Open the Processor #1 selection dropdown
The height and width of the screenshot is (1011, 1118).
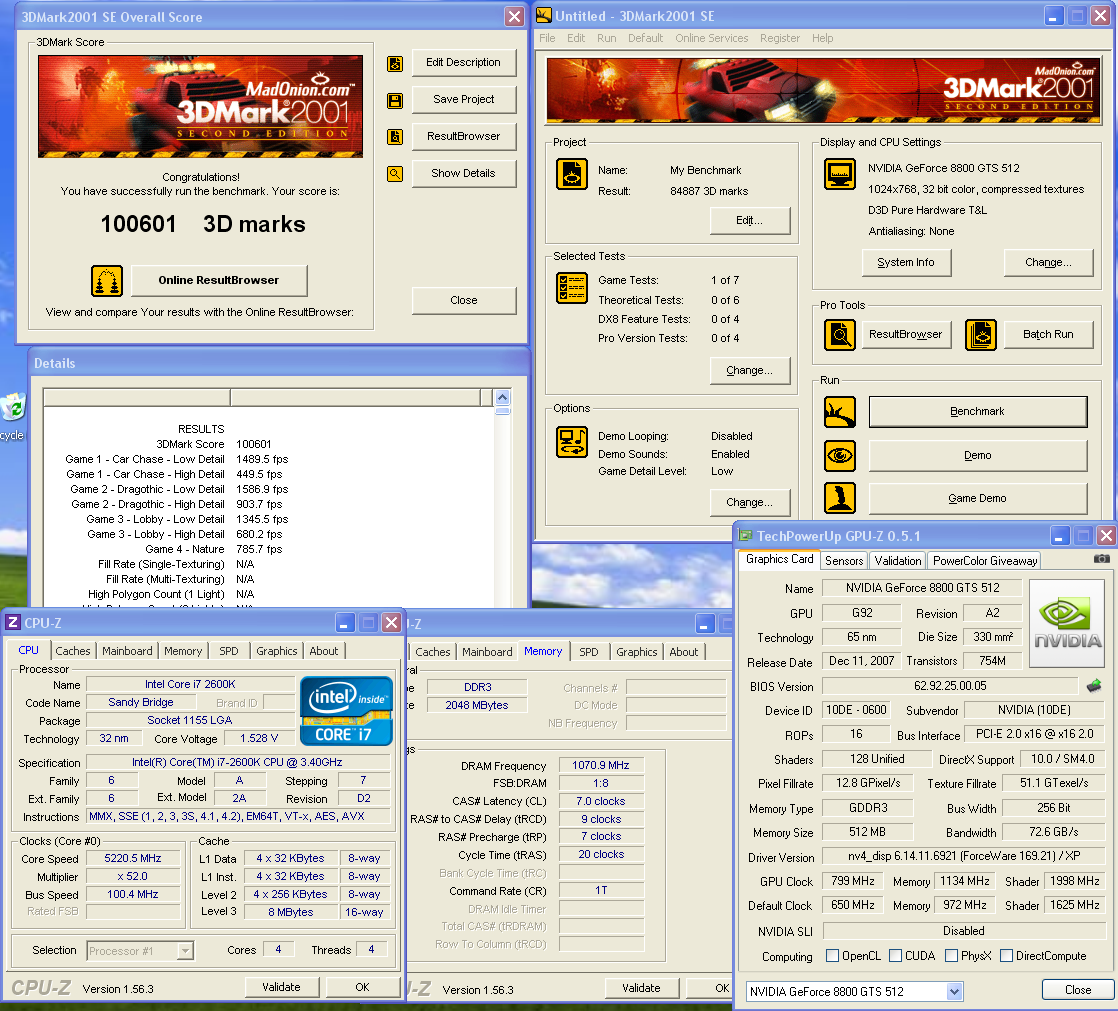point(185,950)
